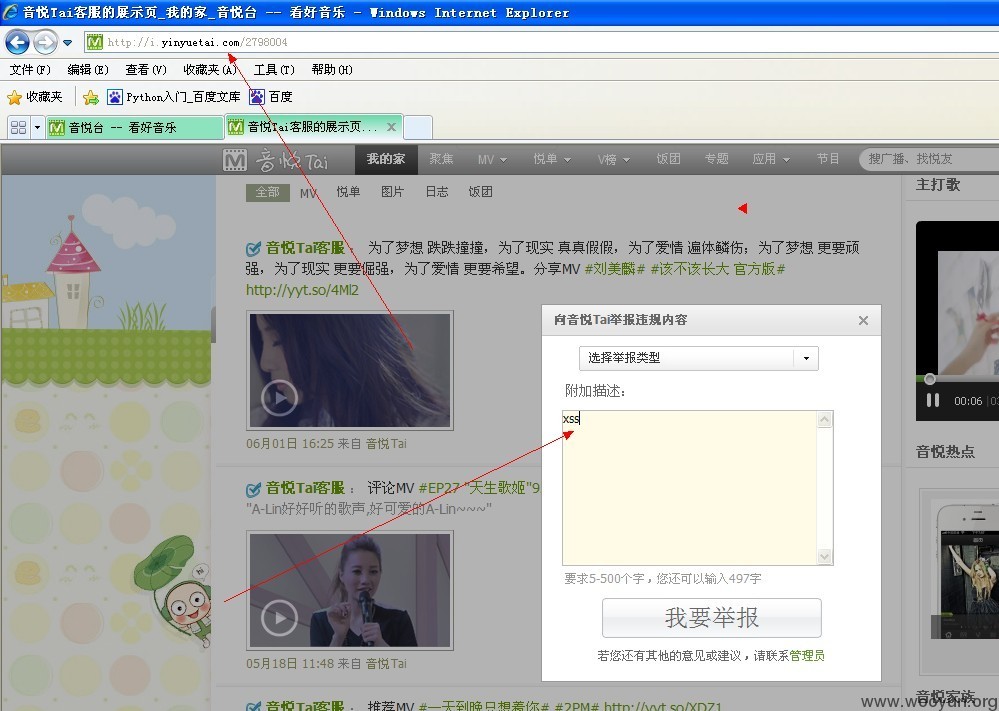Click the browser Back arrow button
999x711 pixels.
(x=17, y=43)
